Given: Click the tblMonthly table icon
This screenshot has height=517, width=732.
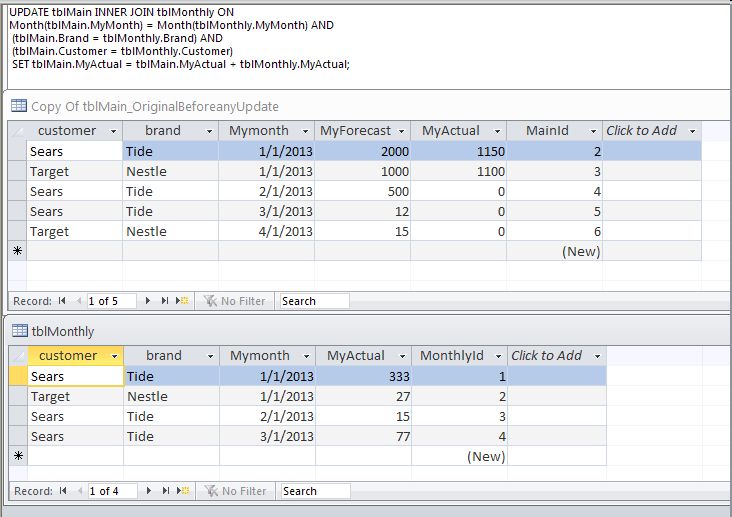Looking at the screenshot, I should pyautogui.click(x=20, y=331).
